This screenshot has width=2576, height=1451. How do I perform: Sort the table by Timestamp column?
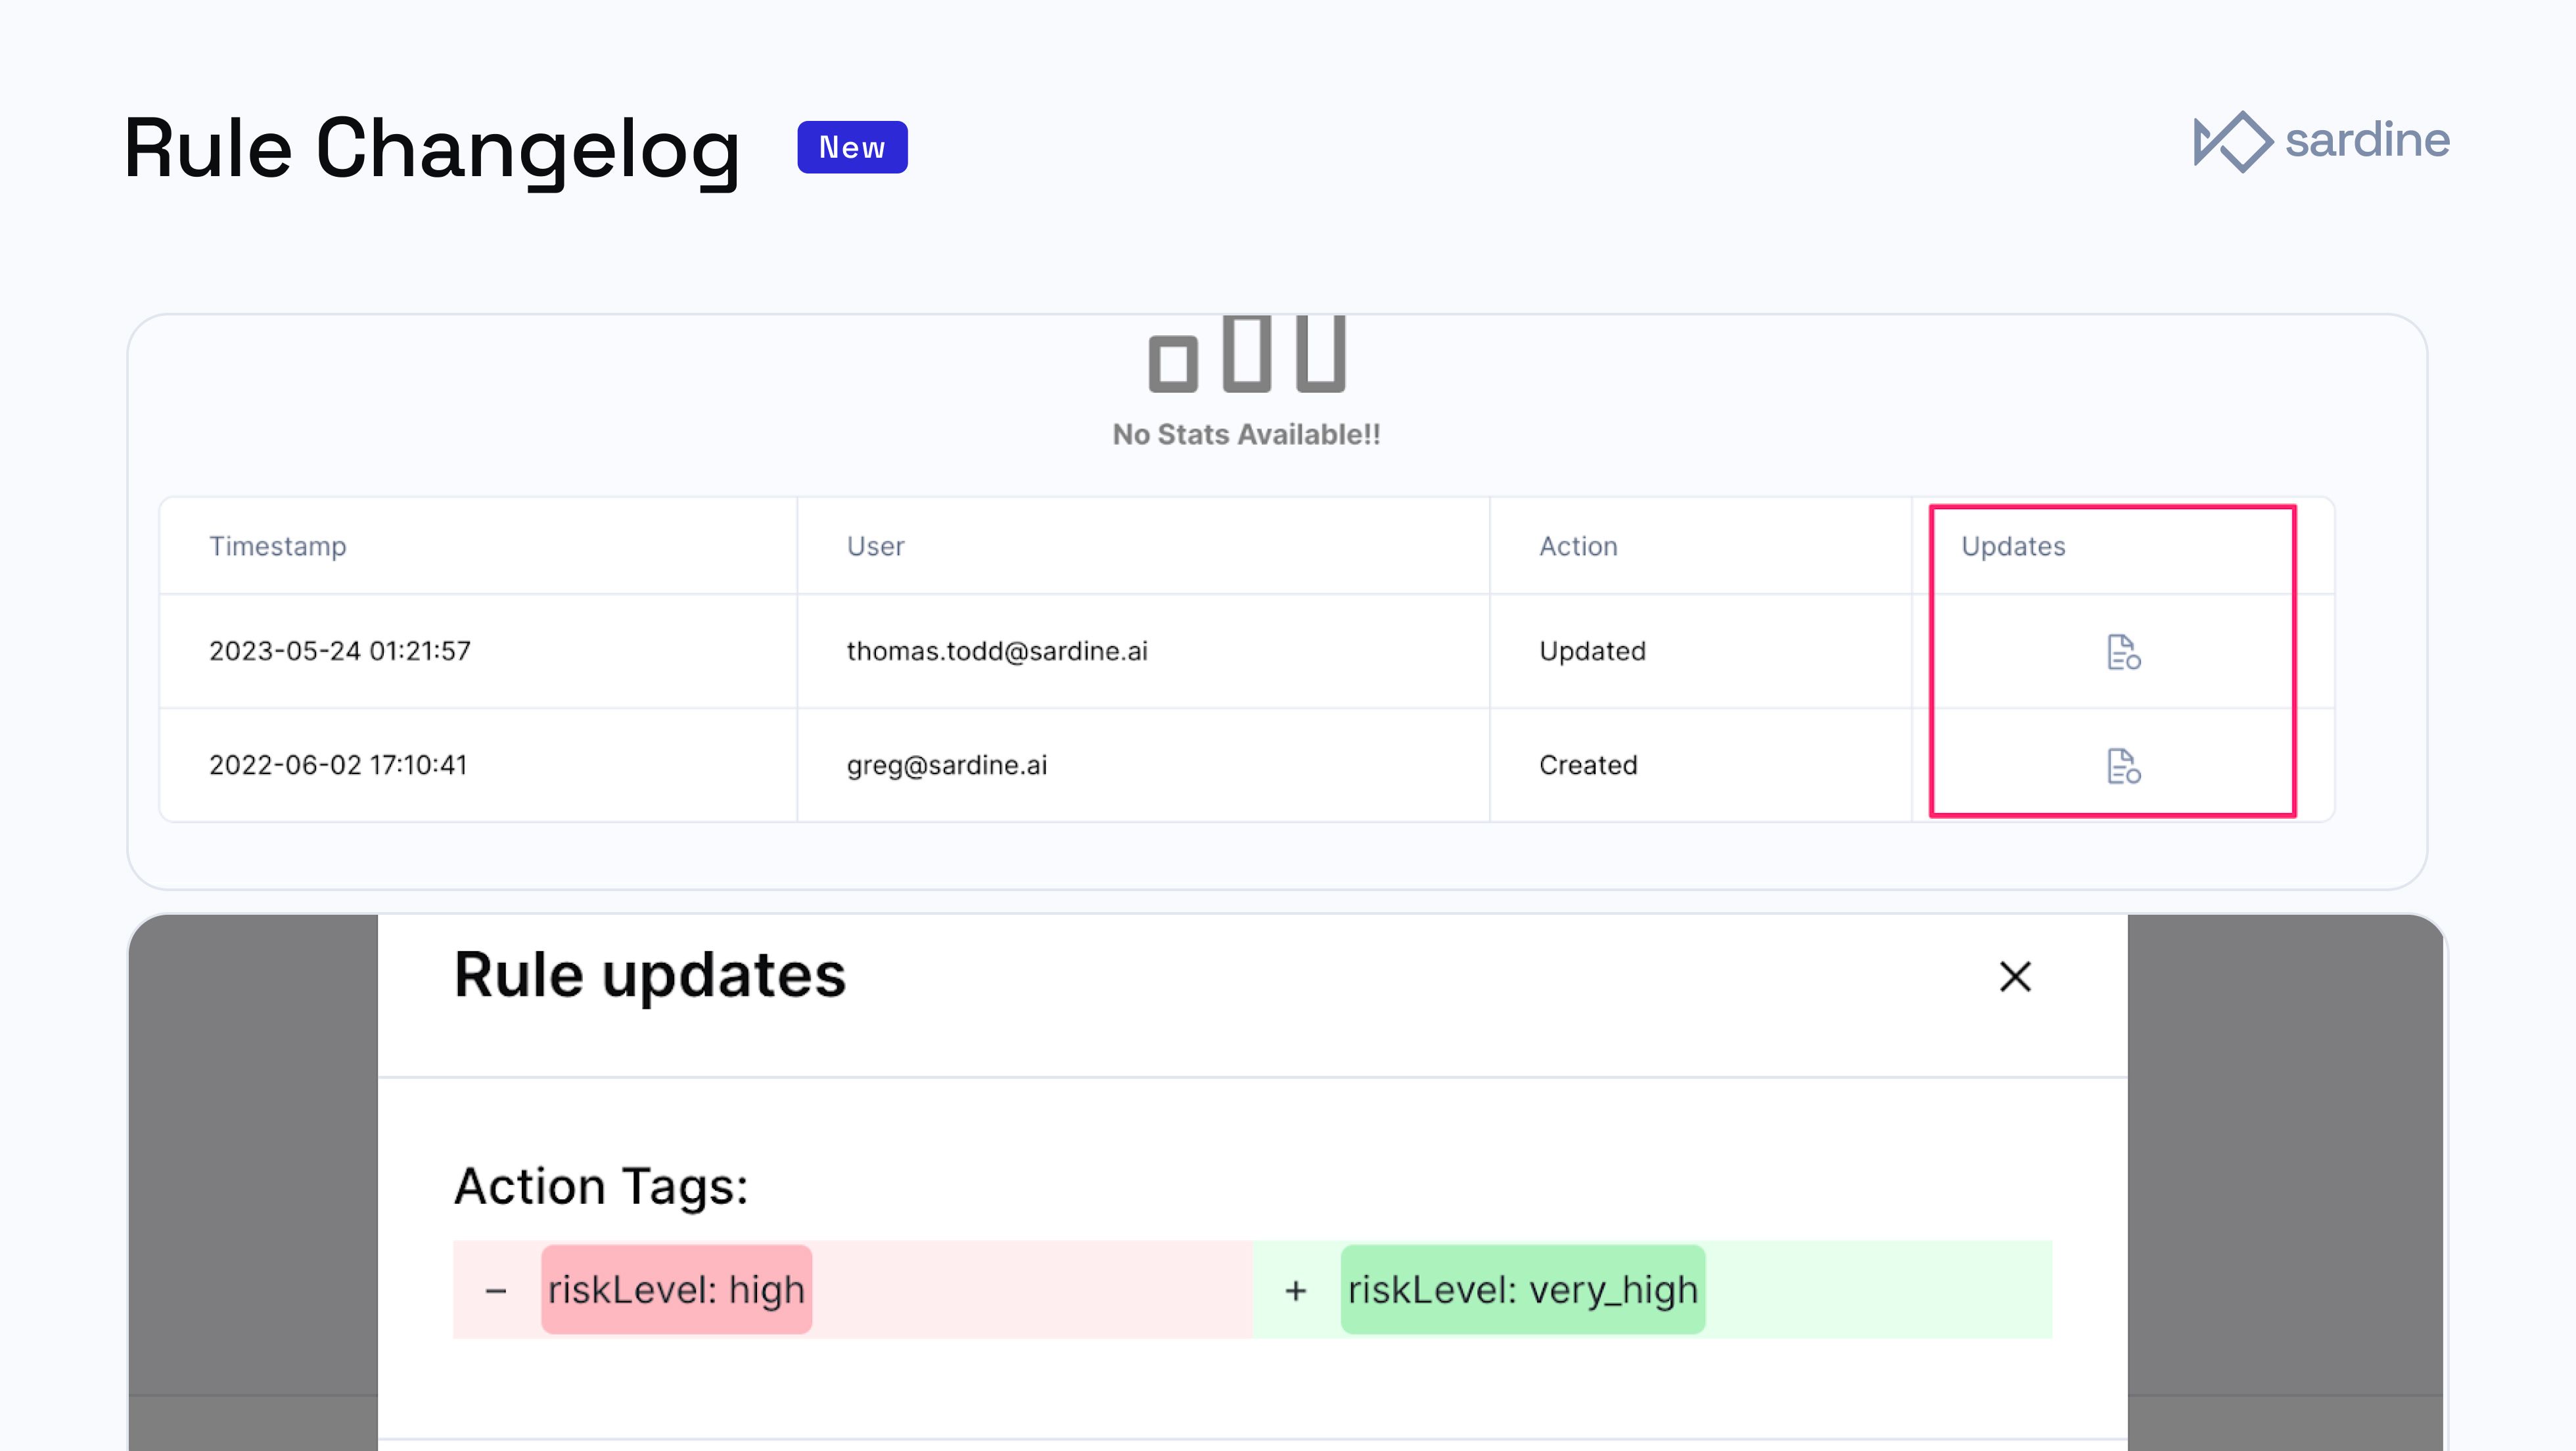tap(278, 546)
